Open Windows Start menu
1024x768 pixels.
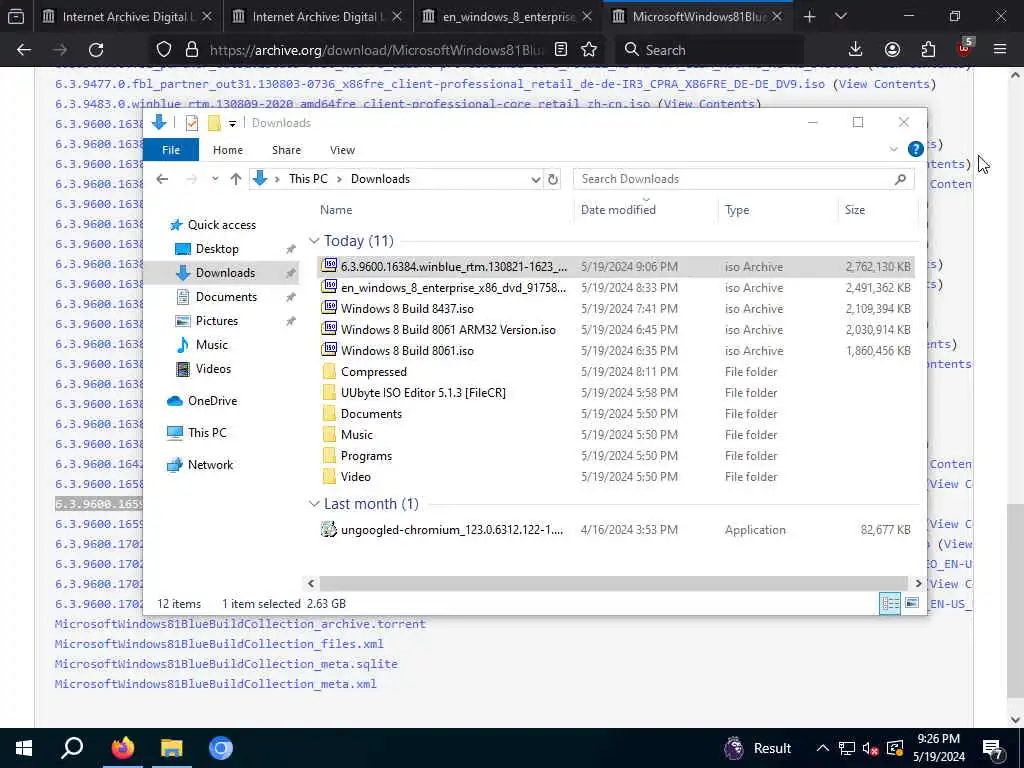point(24,748)
